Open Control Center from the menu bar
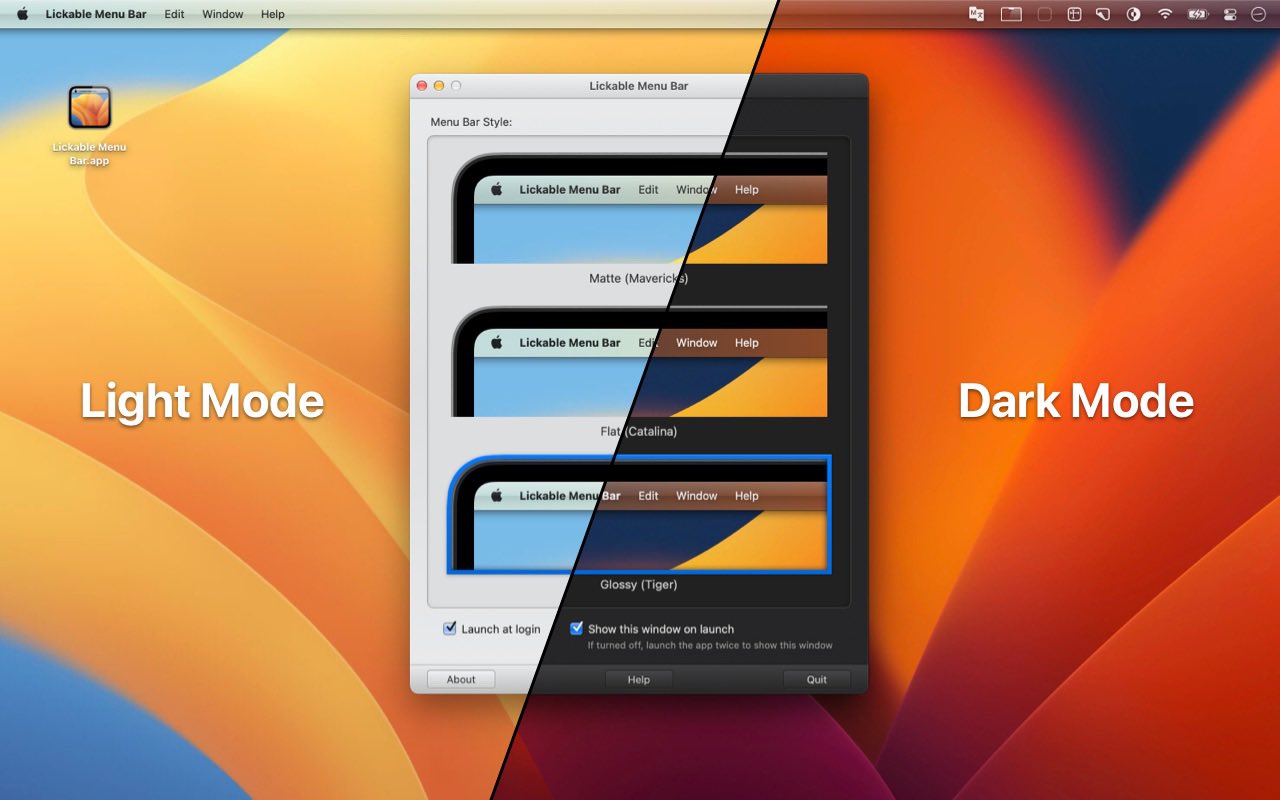 (x=1230, y=14)
